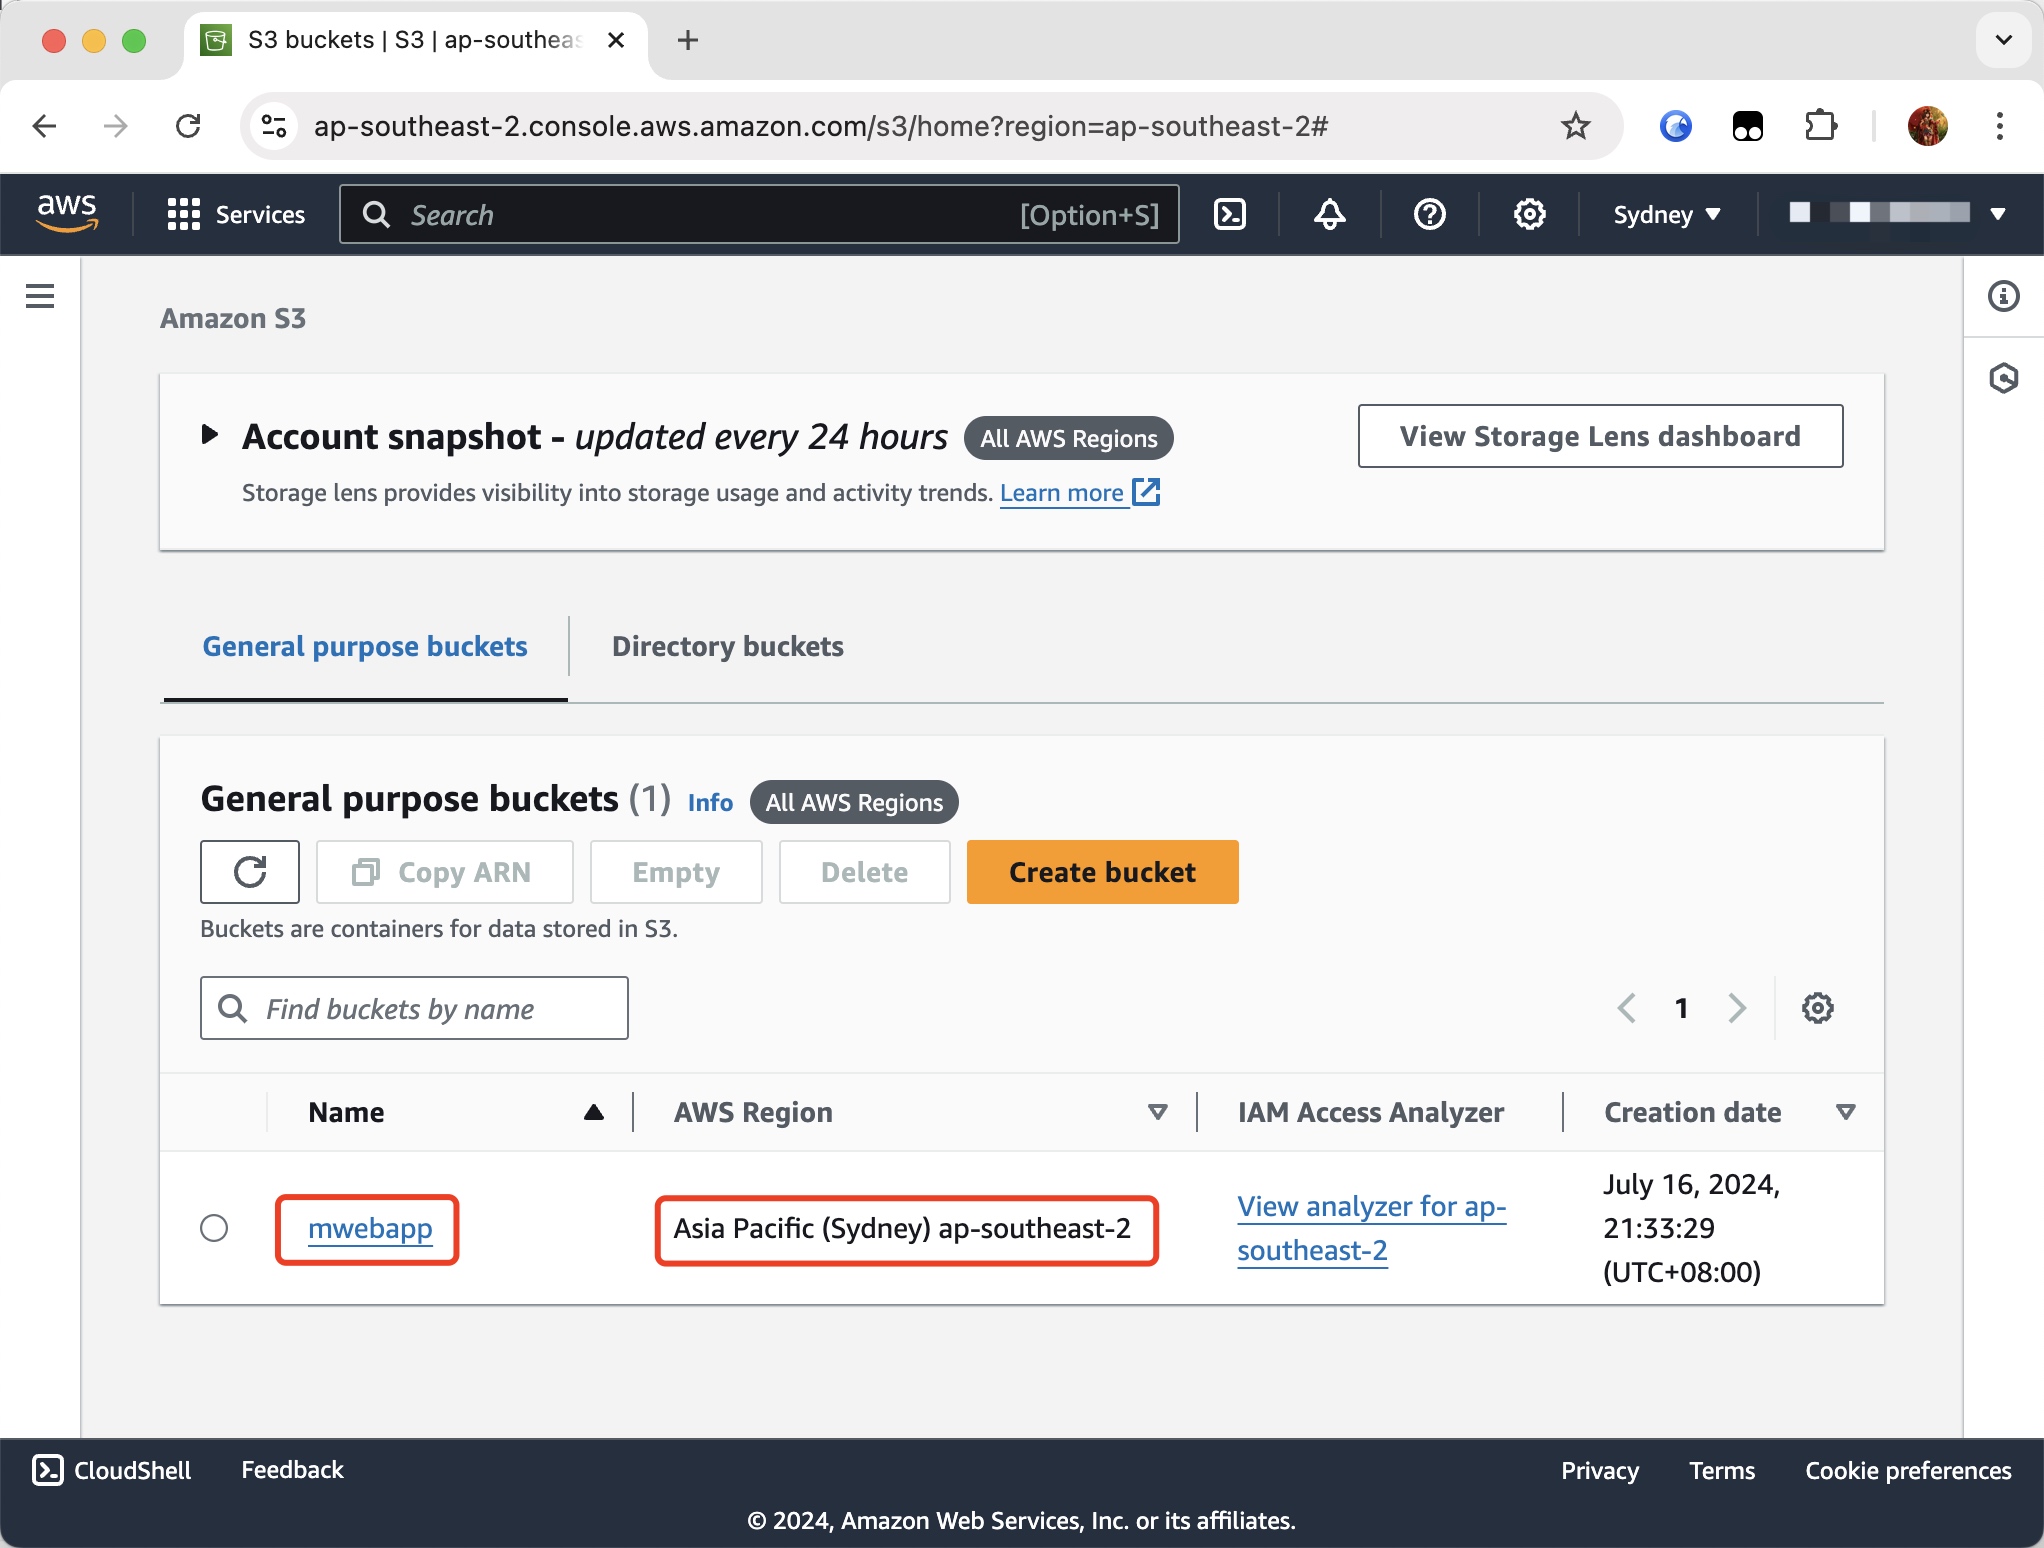Viewport: 2044px width, 1548px height.
Task: Click the Find buckets by name field
Action: pyautogui.click(x=414, y=1008)
